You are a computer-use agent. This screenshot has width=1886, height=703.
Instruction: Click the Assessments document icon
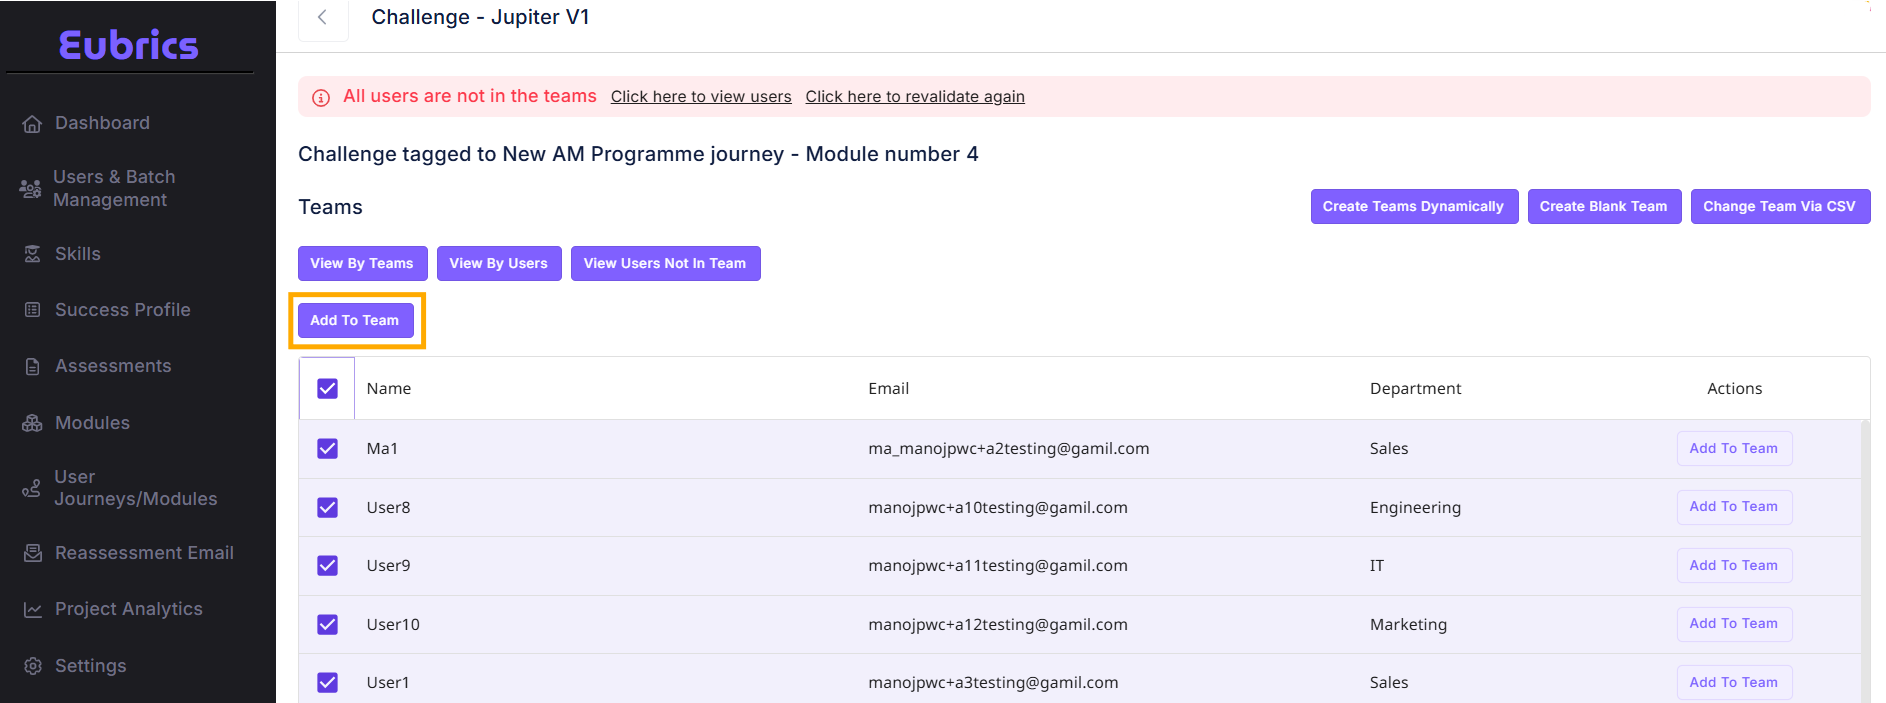32,367
